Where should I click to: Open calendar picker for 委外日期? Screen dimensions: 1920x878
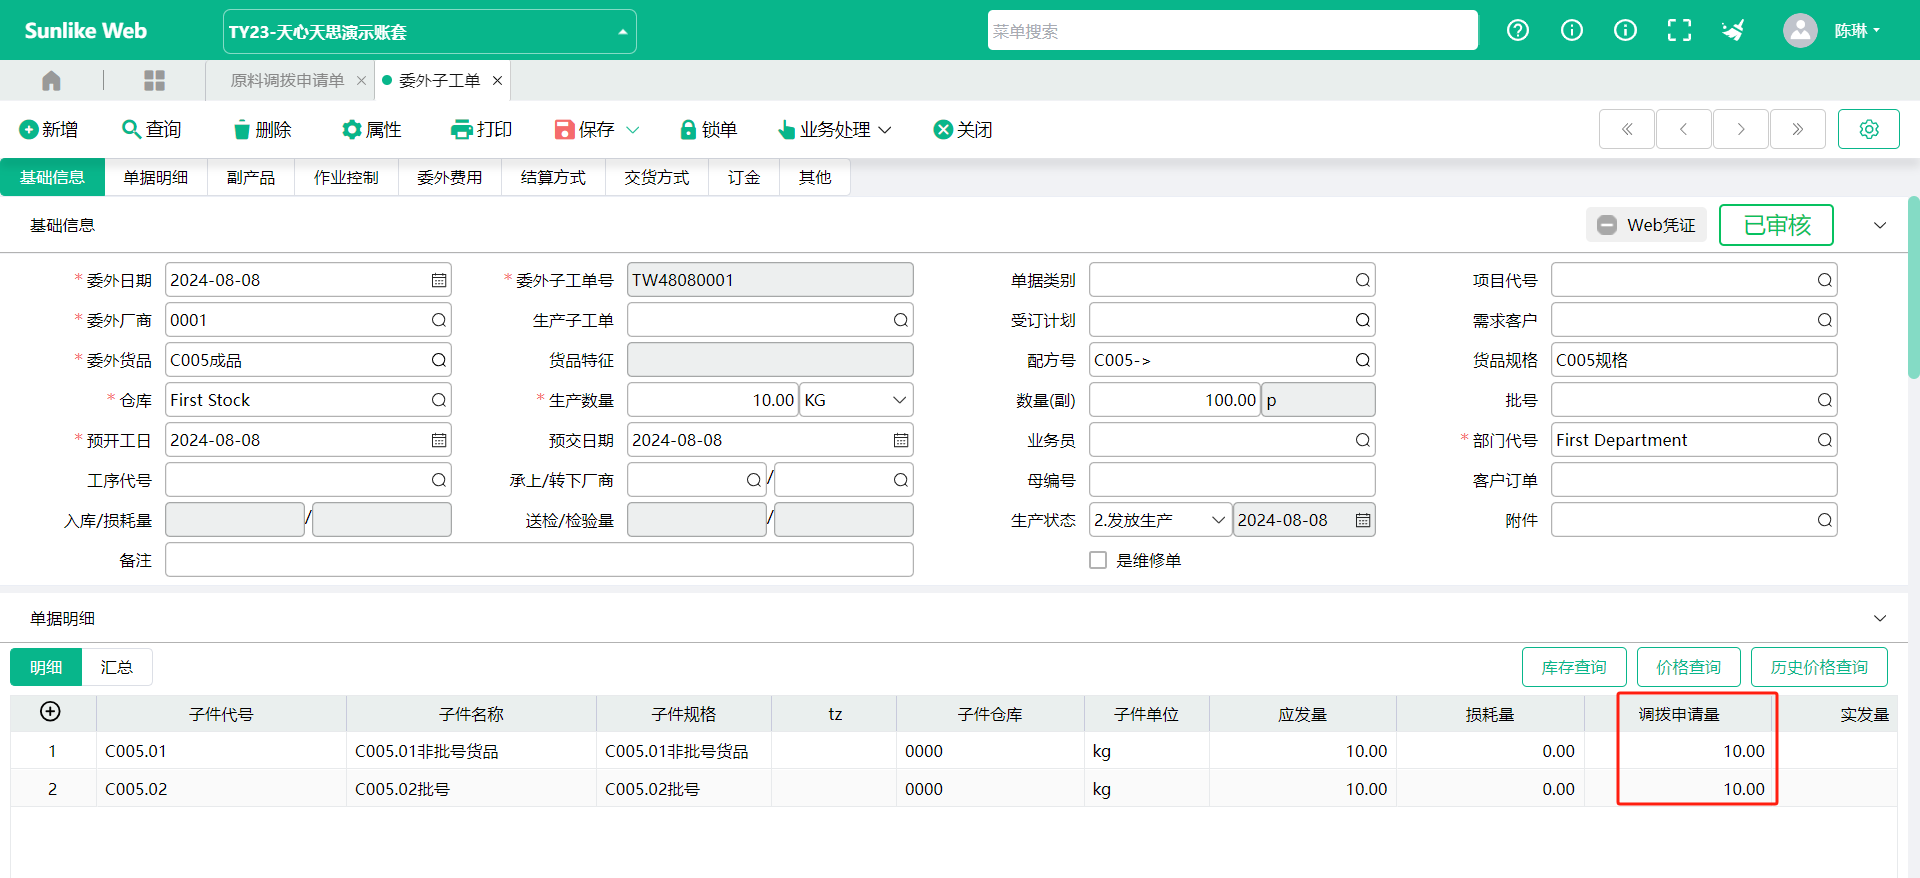pos(439,280)
